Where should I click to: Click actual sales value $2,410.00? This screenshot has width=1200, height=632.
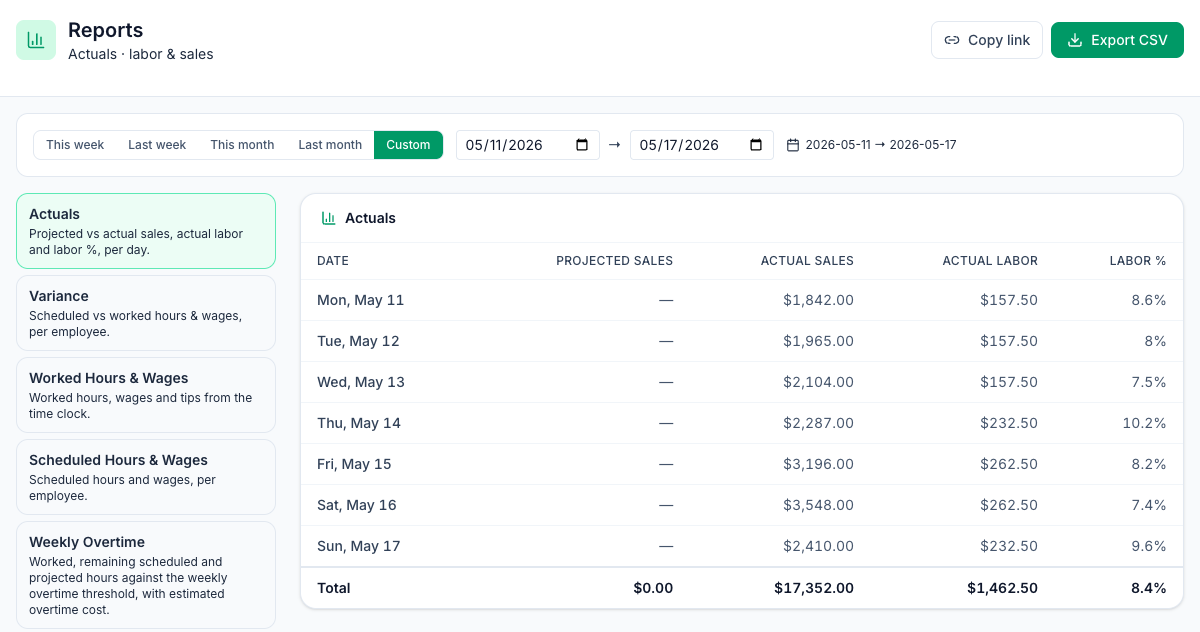[818, 546]
